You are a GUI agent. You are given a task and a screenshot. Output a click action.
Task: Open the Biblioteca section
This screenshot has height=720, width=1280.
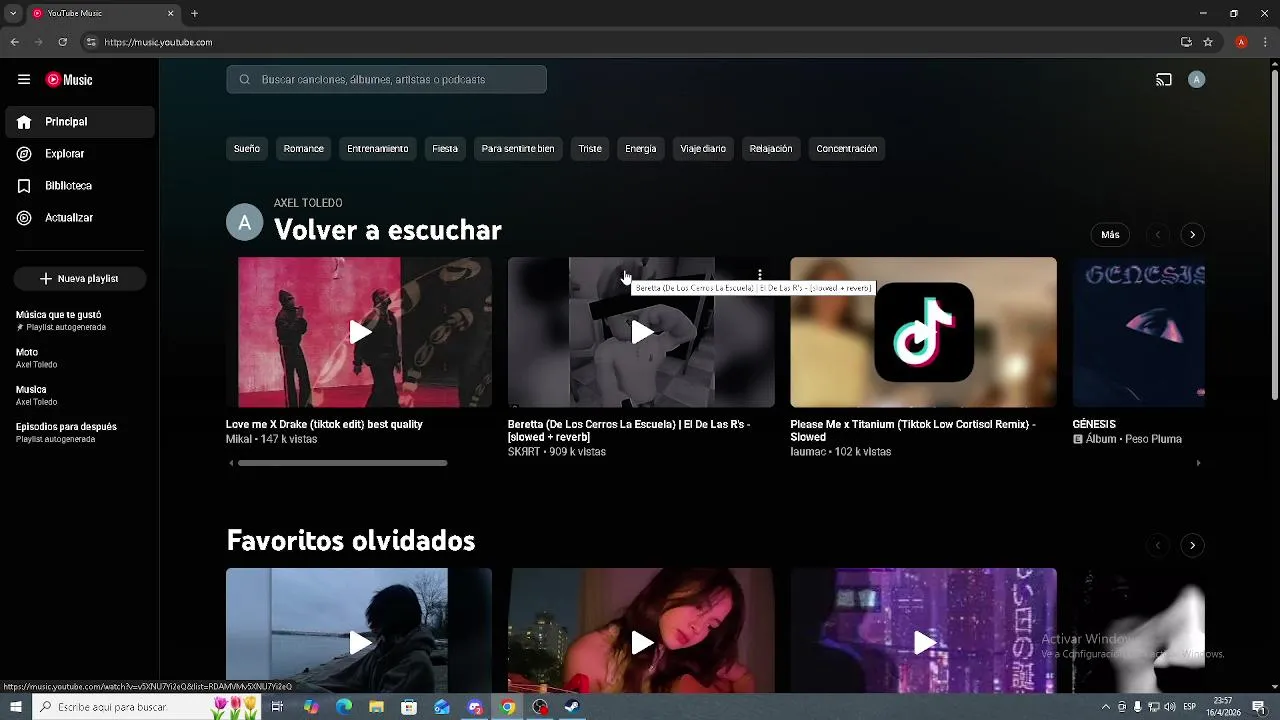[x=80, y=186]
